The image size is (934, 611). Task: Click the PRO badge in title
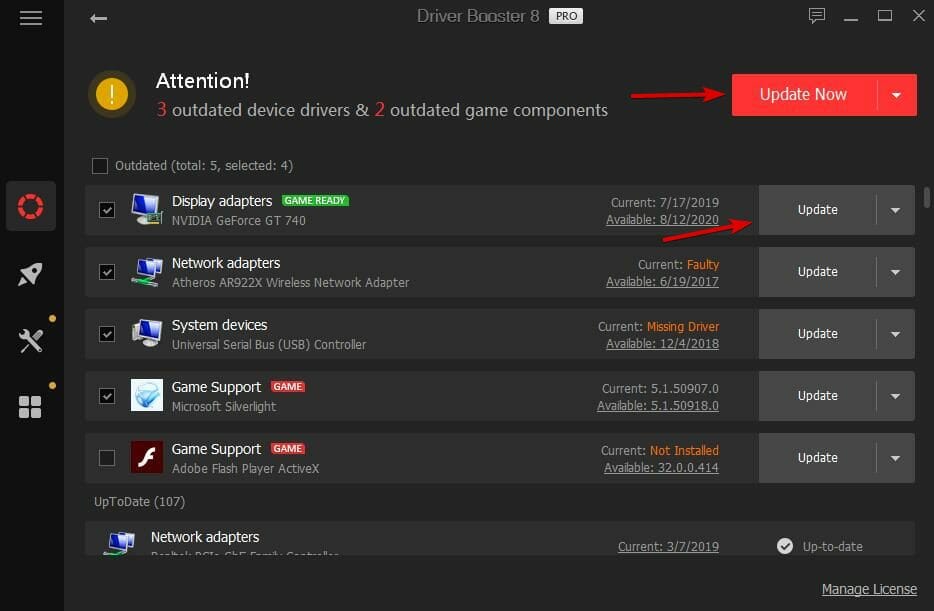(566, 16)
